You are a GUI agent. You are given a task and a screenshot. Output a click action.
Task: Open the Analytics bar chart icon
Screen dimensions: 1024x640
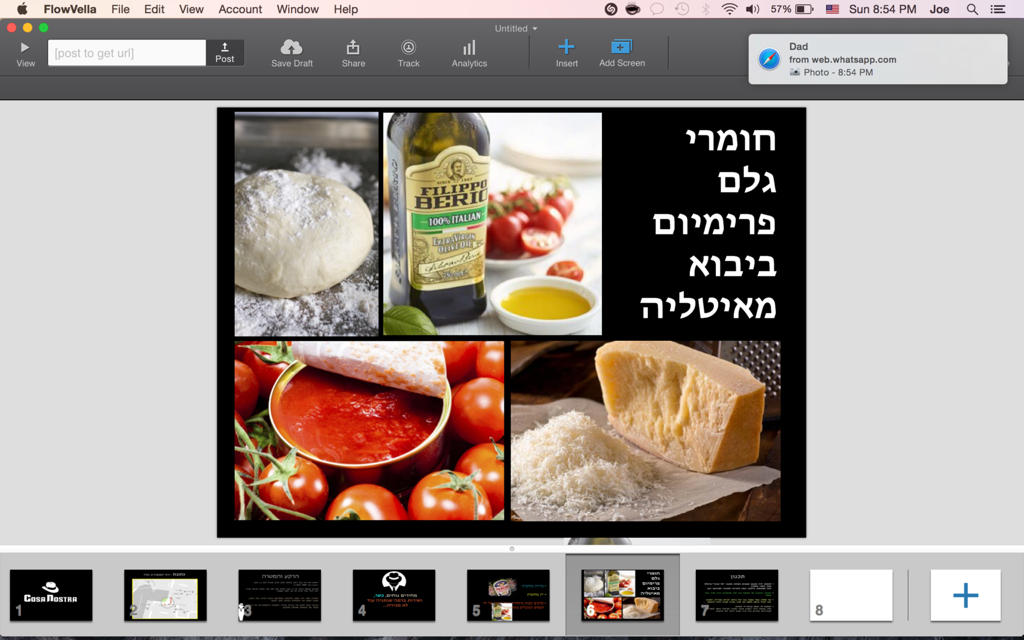coord(469,47)
